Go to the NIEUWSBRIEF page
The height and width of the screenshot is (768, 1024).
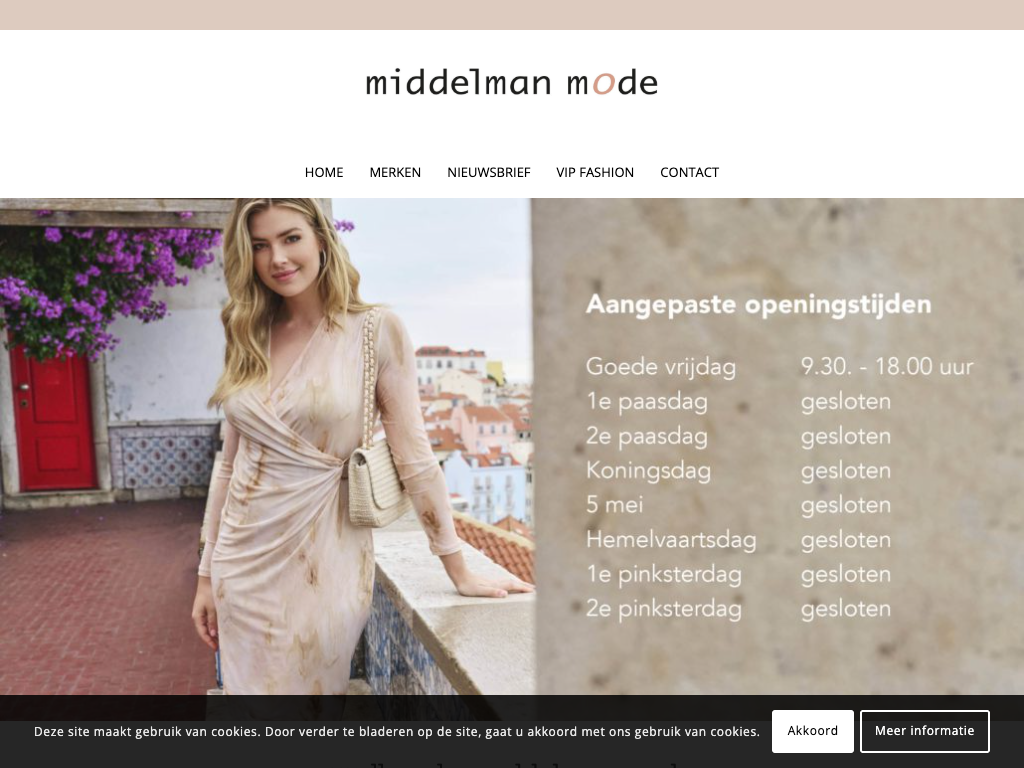[x=488, y=172]
